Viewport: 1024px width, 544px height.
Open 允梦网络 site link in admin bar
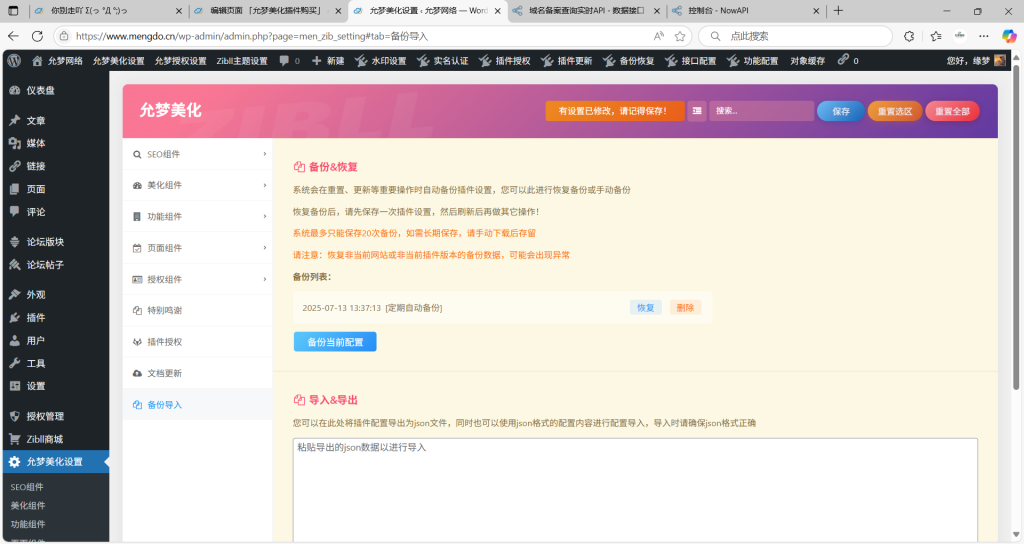(x=57, y=61)
